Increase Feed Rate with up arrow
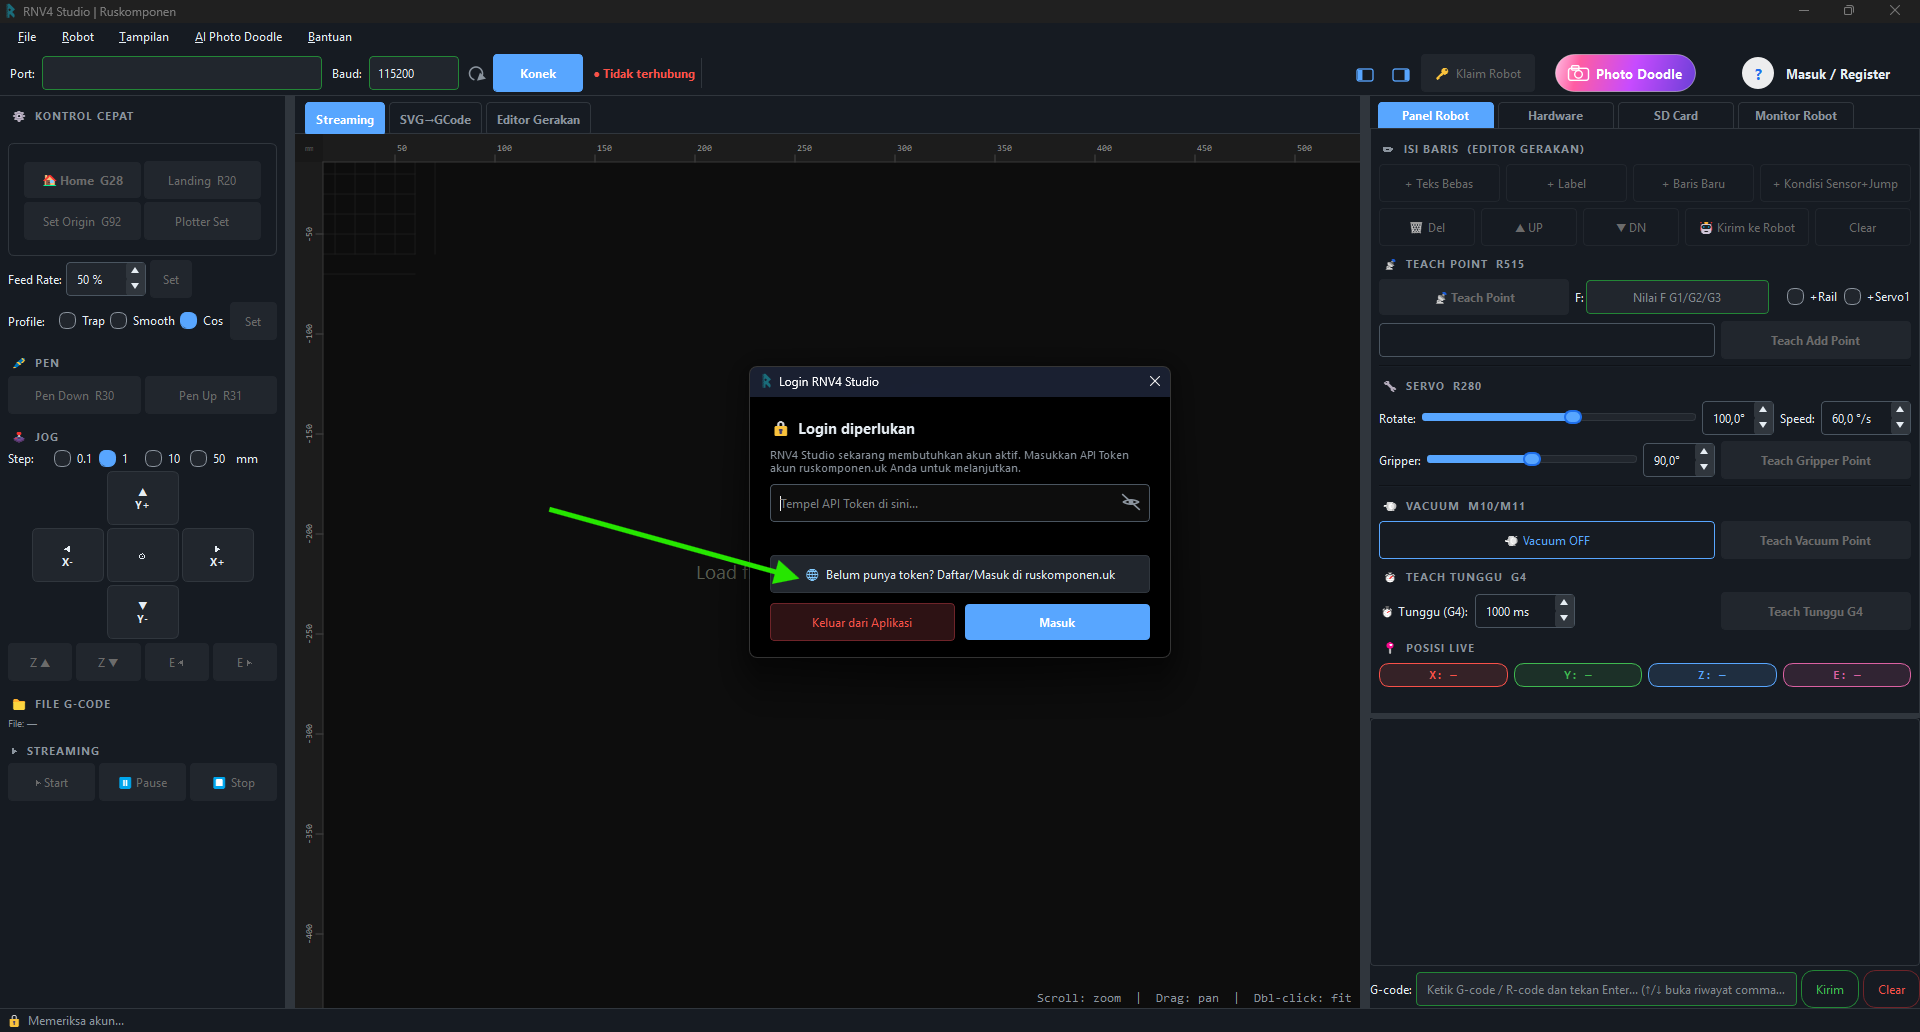This screenshot has height=1032, width=1920. tap(135, 272)
